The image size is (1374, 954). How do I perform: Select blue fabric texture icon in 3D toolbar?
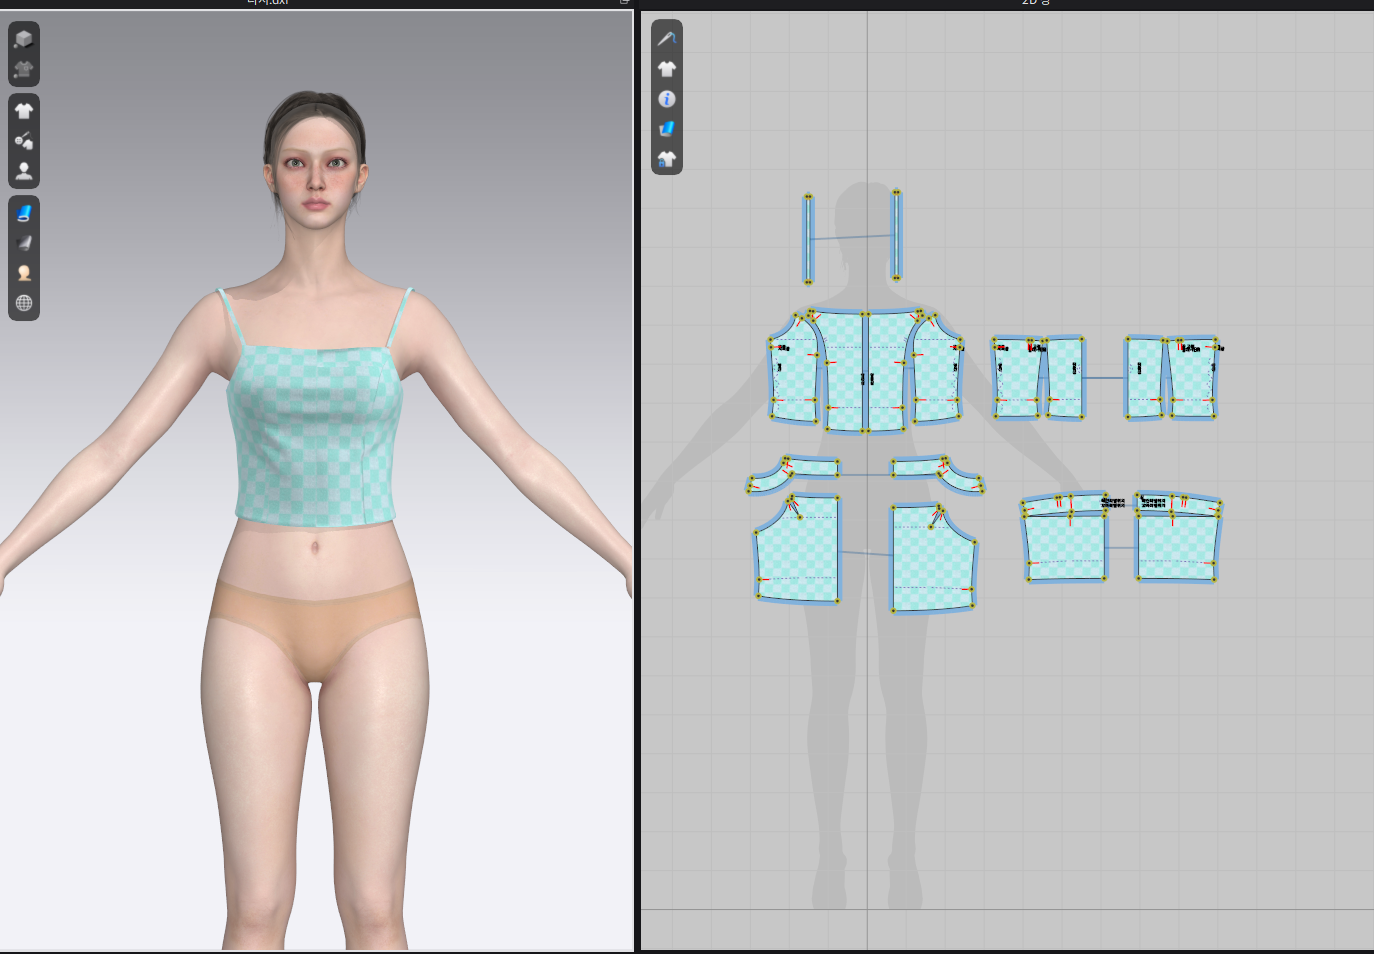[24, 213]
